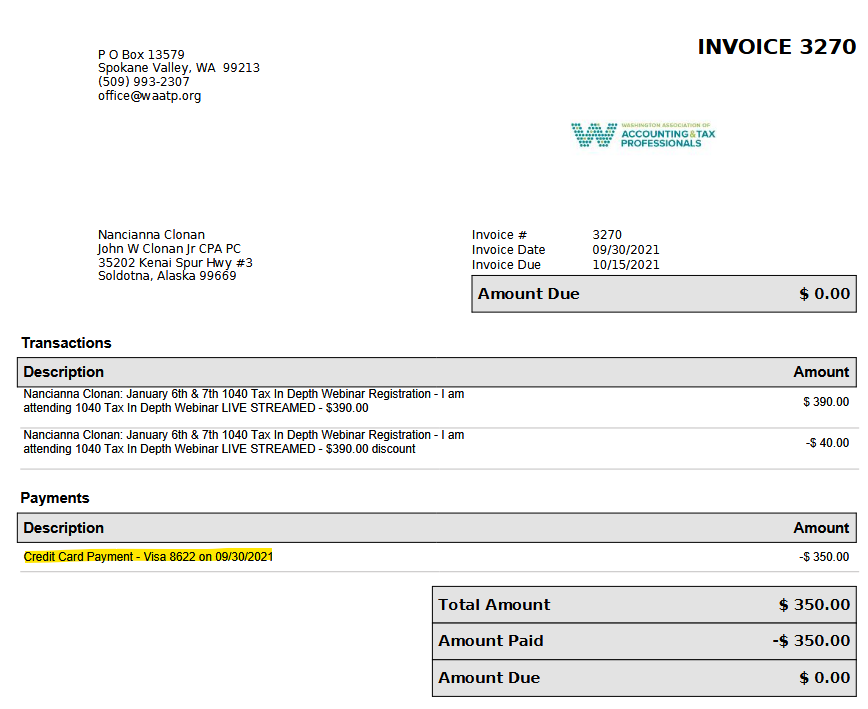Select the invoice due date 10/15/2021
The width and height of the screenshot is (868, 709).
[625, 265]
